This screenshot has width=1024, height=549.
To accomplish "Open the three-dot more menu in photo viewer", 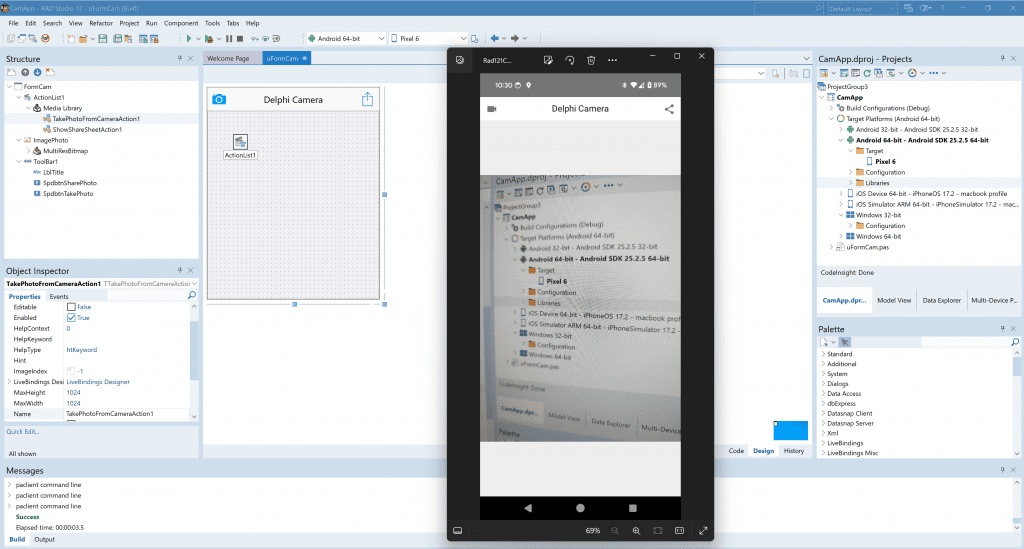I will [x=613, y=60].
